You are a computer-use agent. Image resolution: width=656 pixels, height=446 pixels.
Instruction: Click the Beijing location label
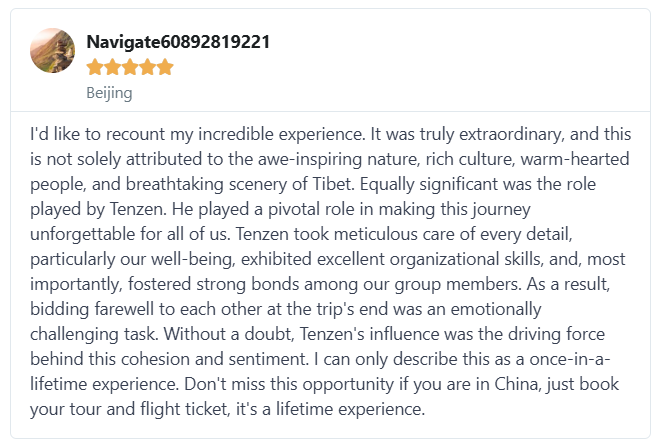click(109, 93)
